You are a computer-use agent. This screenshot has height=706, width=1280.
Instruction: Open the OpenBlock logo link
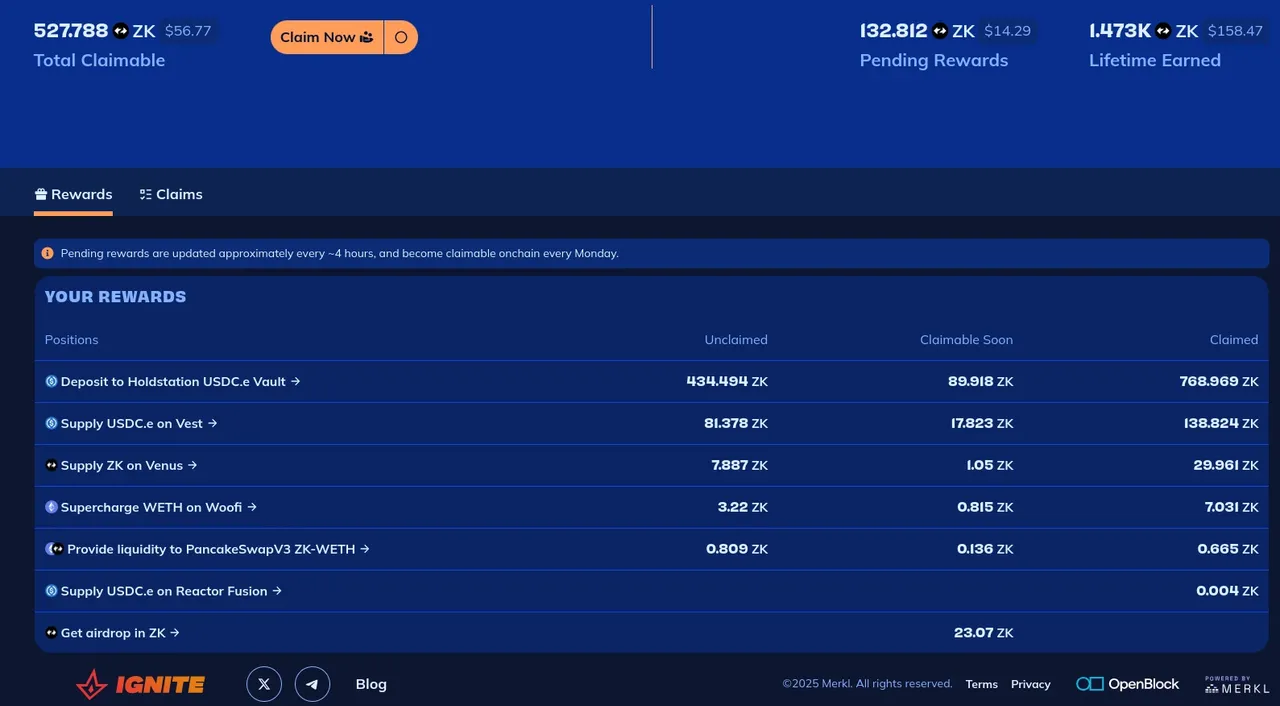(1128, 684)
